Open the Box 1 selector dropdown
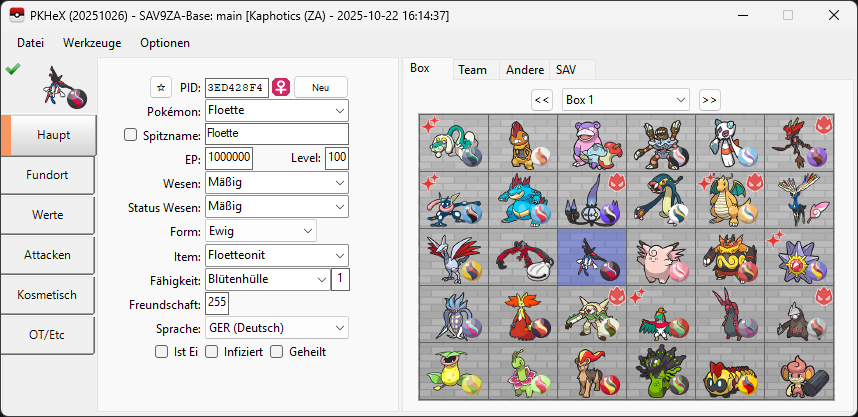The height and width of the screenshot is (417, 858). (626, 100)
